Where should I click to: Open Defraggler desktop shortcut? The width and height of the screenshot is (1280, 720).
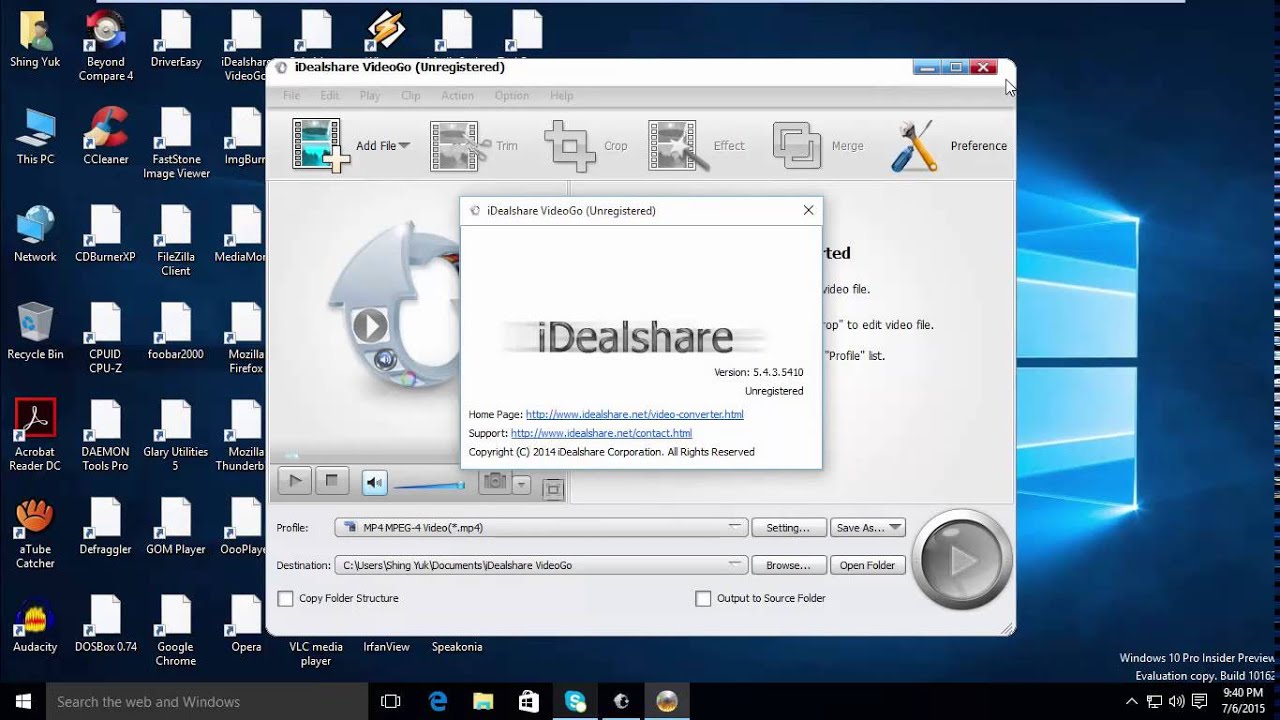tap(105, 527)
